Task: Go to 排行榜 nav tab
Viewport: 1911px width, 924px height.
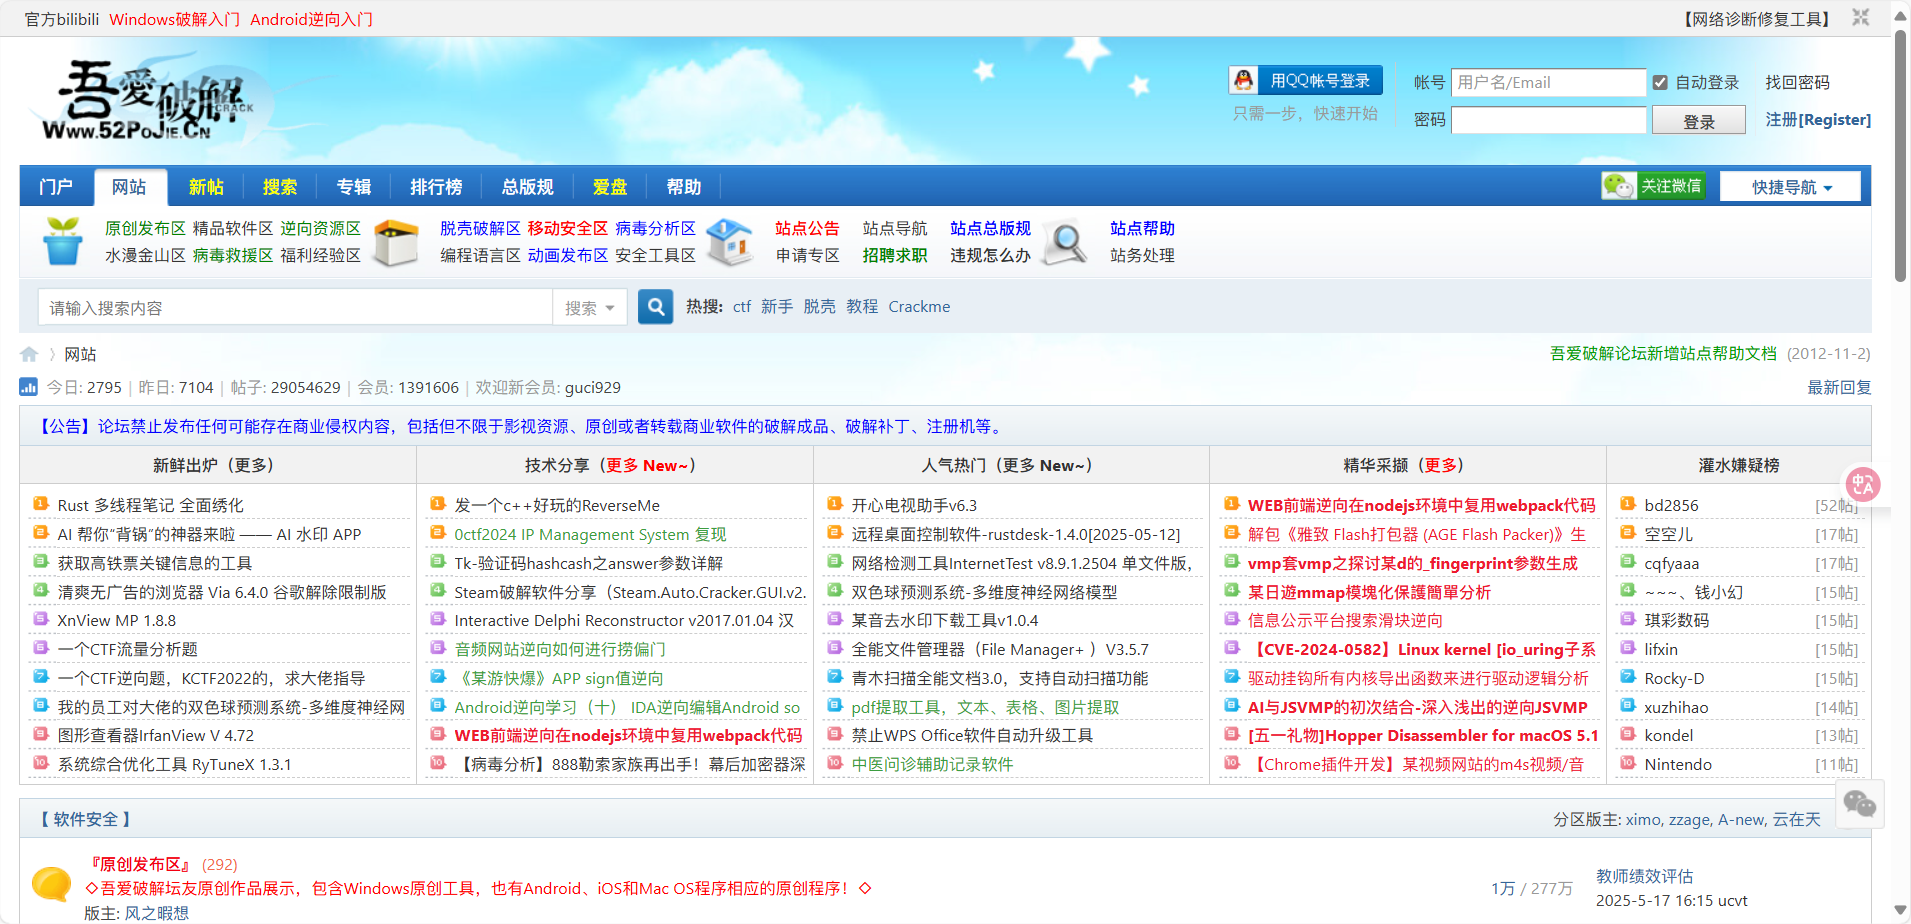Action: pyautogui.click(x=436, y=187)
